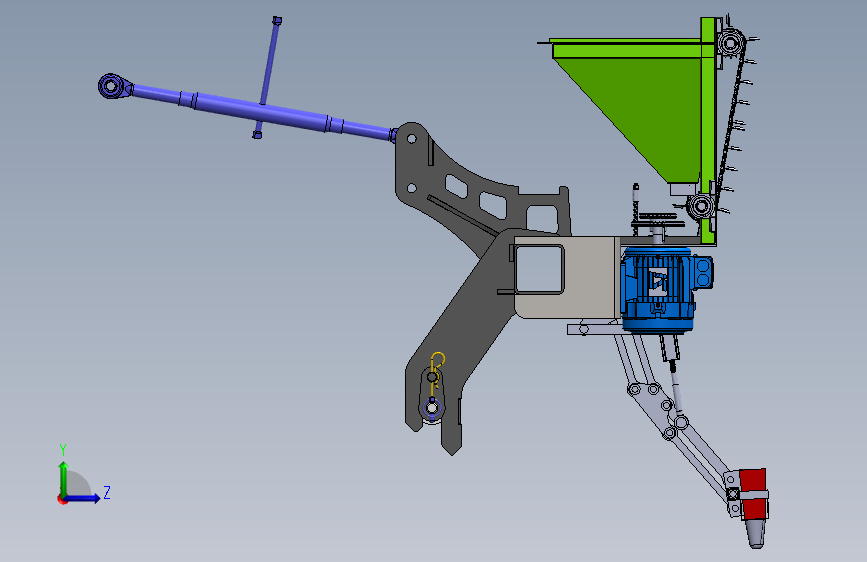867x562 pixels.
Task: Select the gray cone tip below red part
Action: (x=756, y=533)
